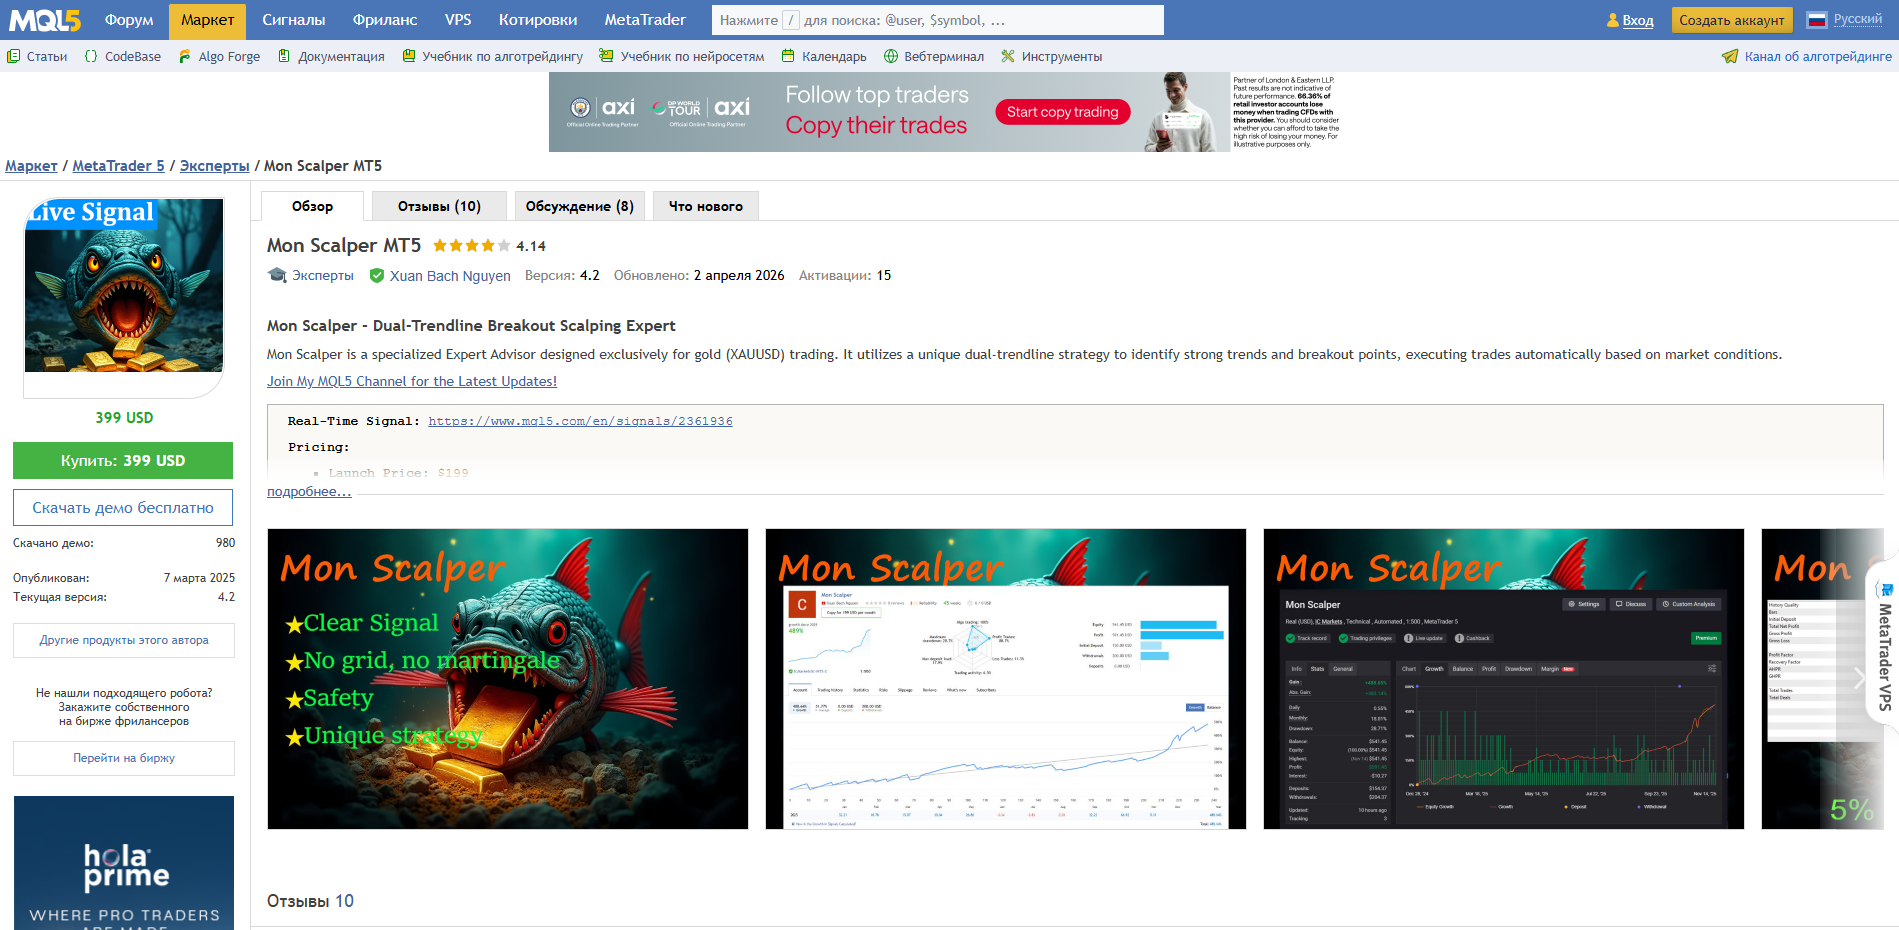This screenshot has height=930, width=1899.
Task: Open the Обсуждение (8) tab
Action: point(580,206)
